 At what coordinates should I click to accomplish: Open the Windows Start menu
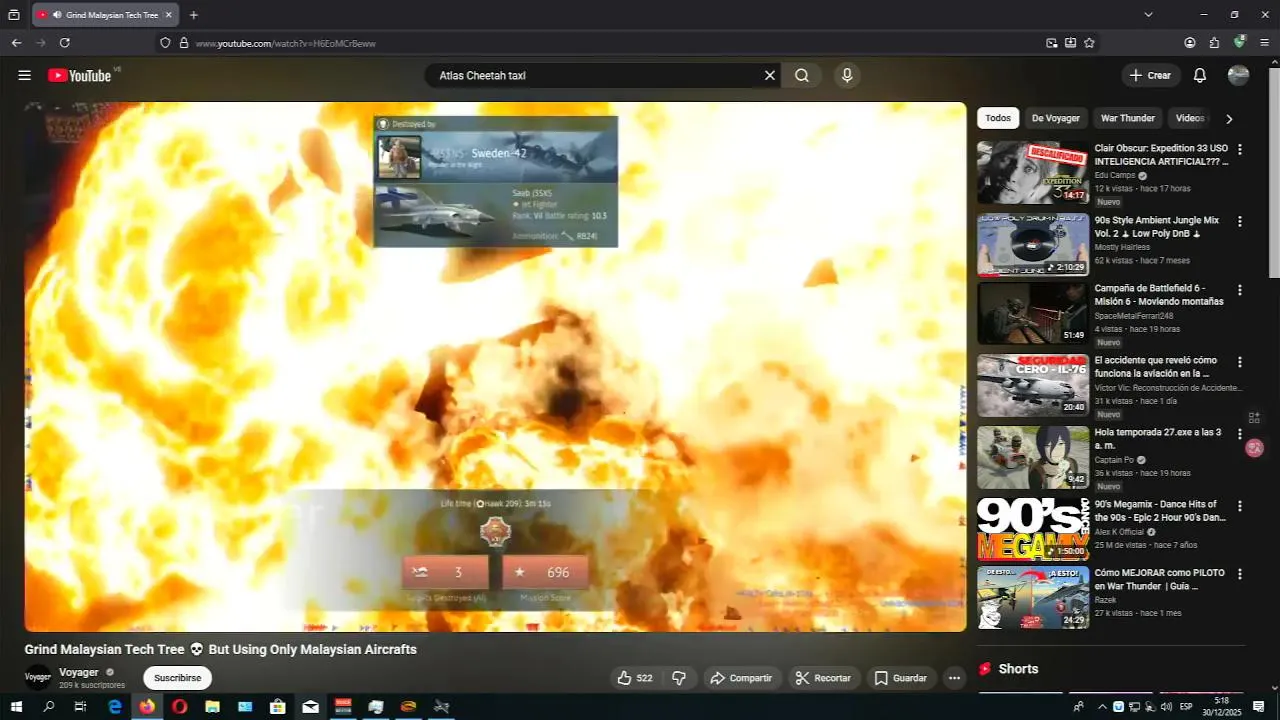[16, 707]
